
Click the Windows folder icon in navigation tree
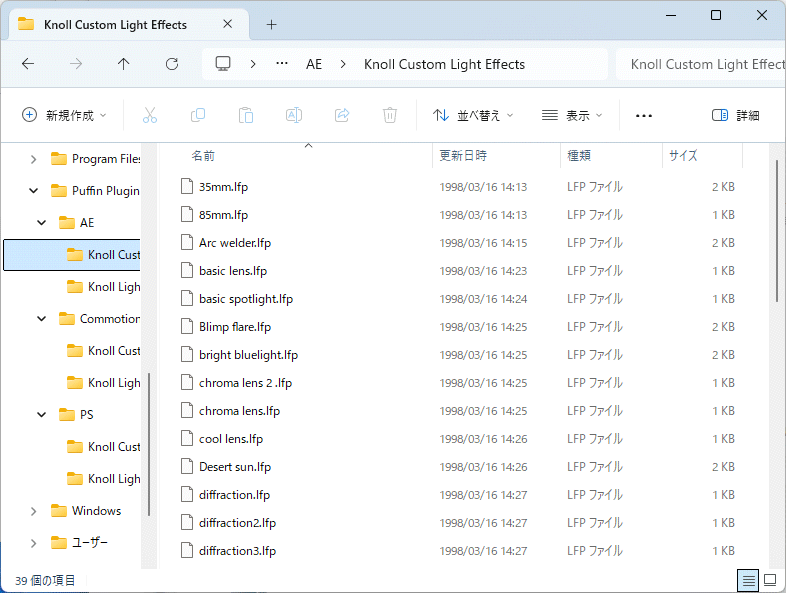59,511
